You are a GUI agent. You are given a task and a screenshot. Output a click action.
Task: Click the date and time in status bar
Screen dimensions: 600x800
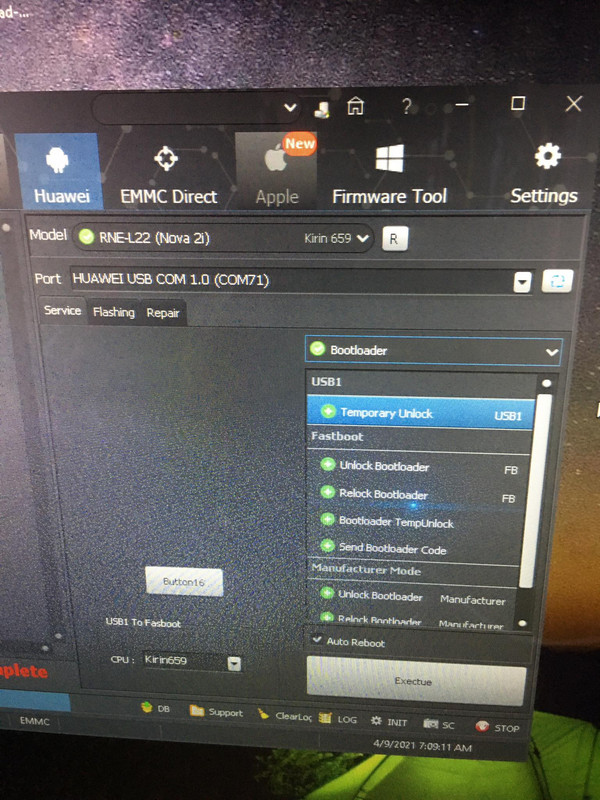422,746
